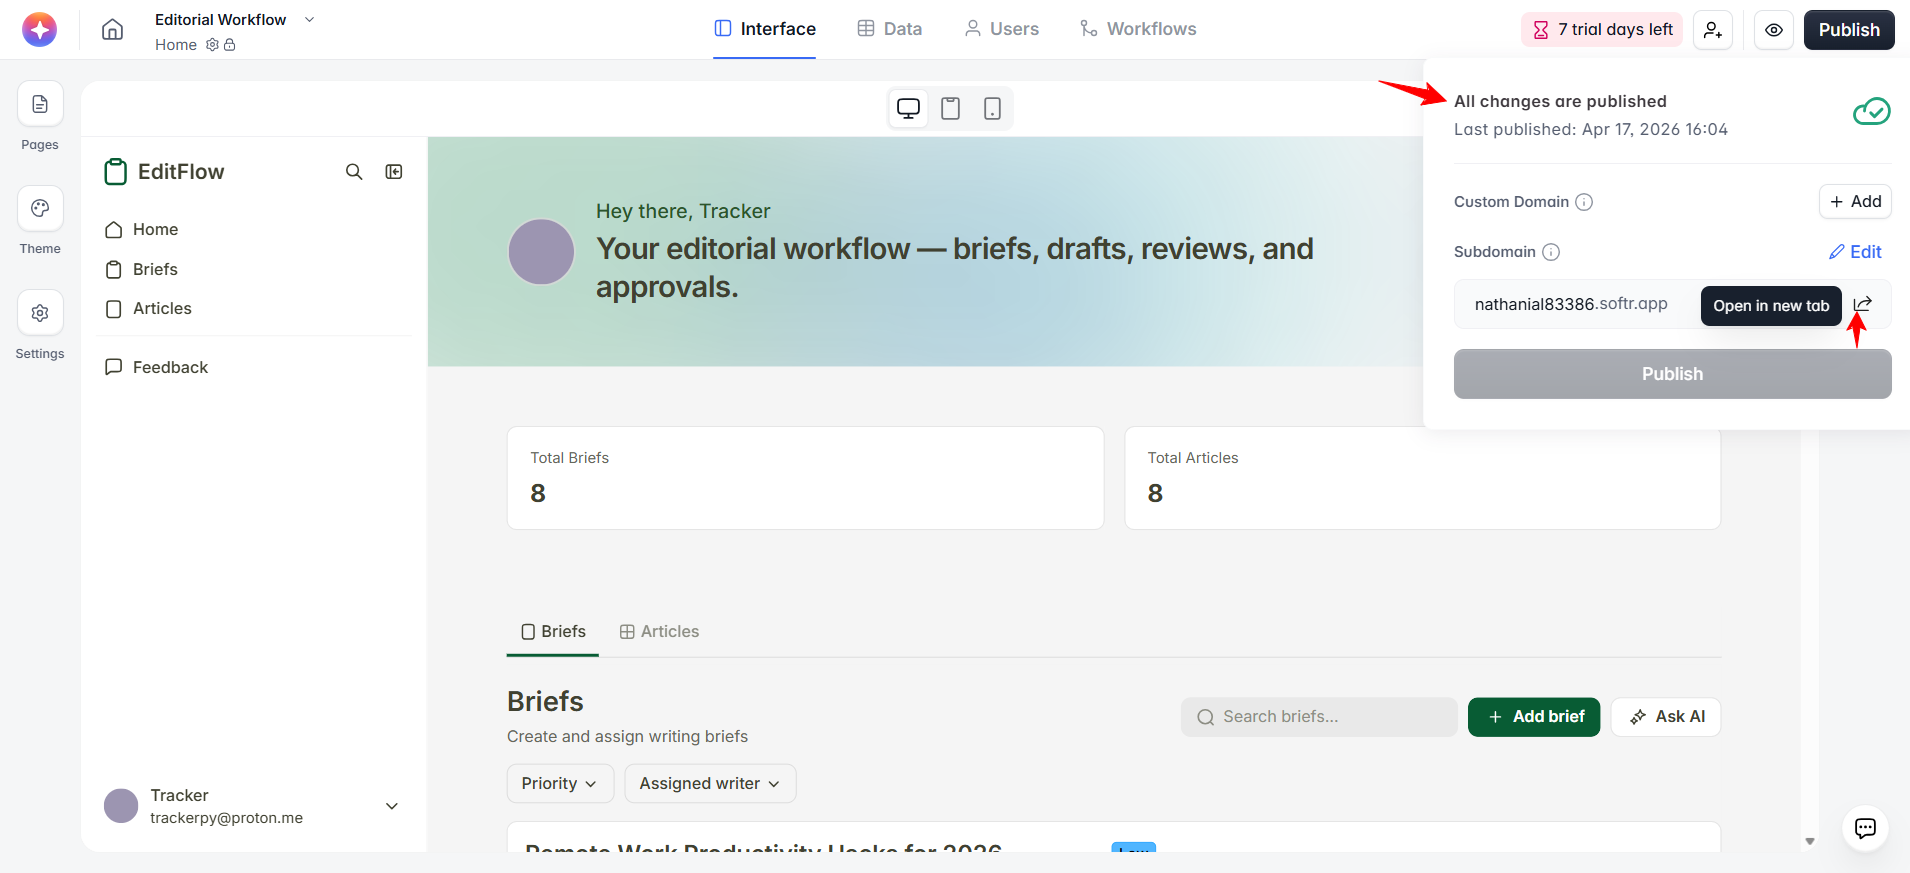
Task: Click the top Publish button
Action: tap(1849, 30)
